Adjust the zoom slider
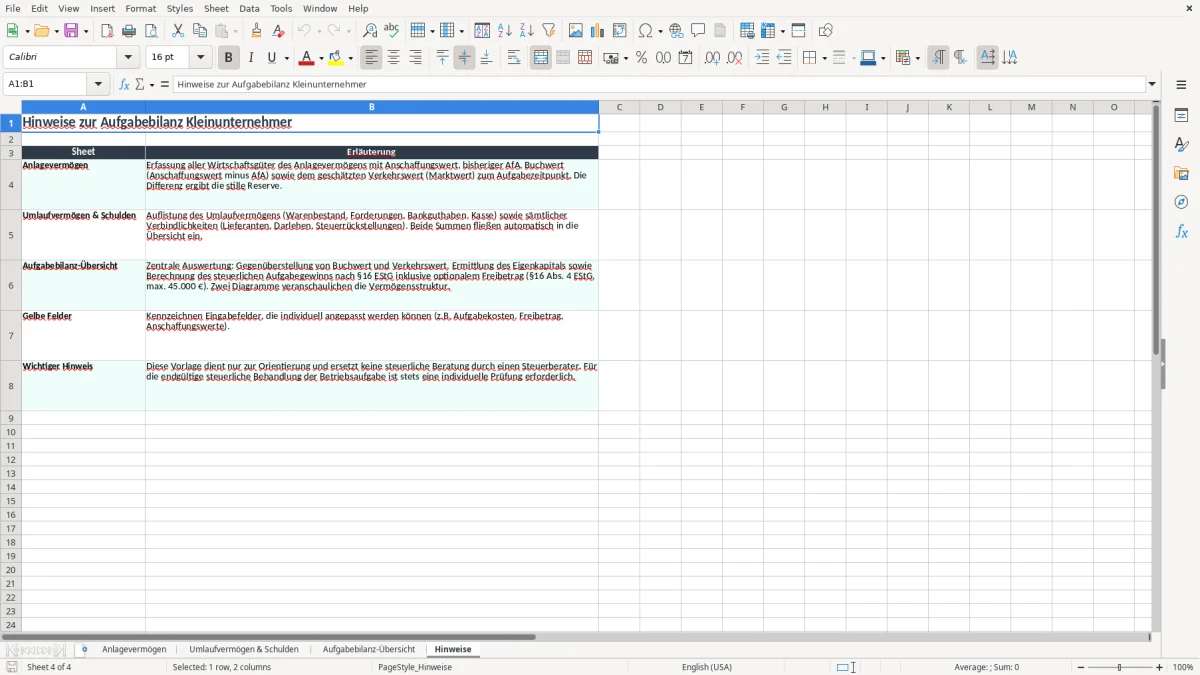Screen dimensions: 1200x675 tap(1120, 667)
